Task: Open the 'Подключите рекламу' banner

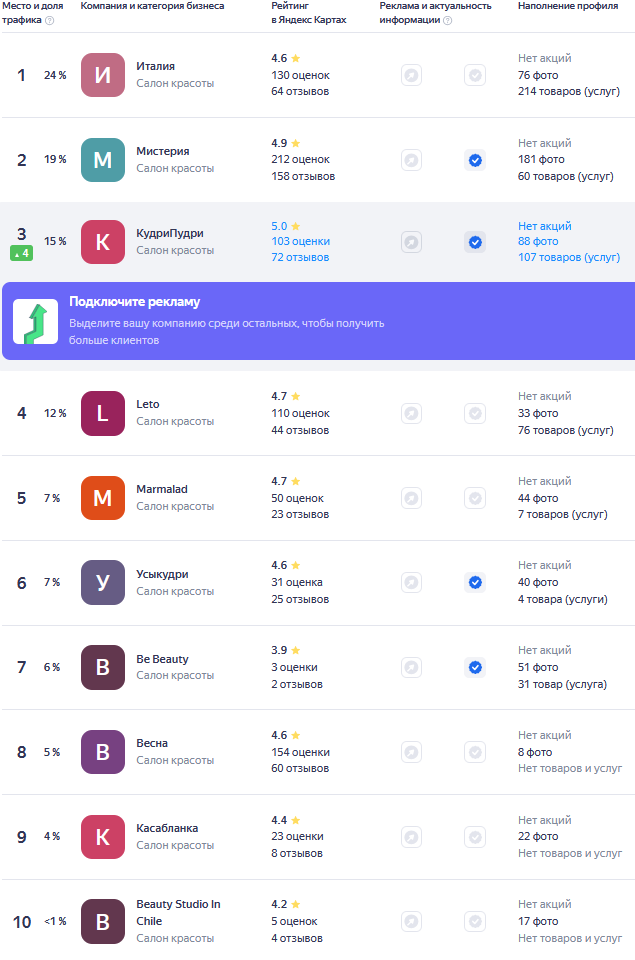Action: click(318, 321)
